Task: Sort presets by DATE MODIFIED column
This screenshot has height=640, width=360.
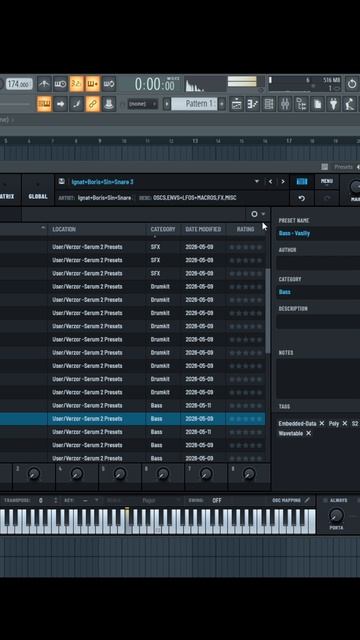Action: [203, 229]
